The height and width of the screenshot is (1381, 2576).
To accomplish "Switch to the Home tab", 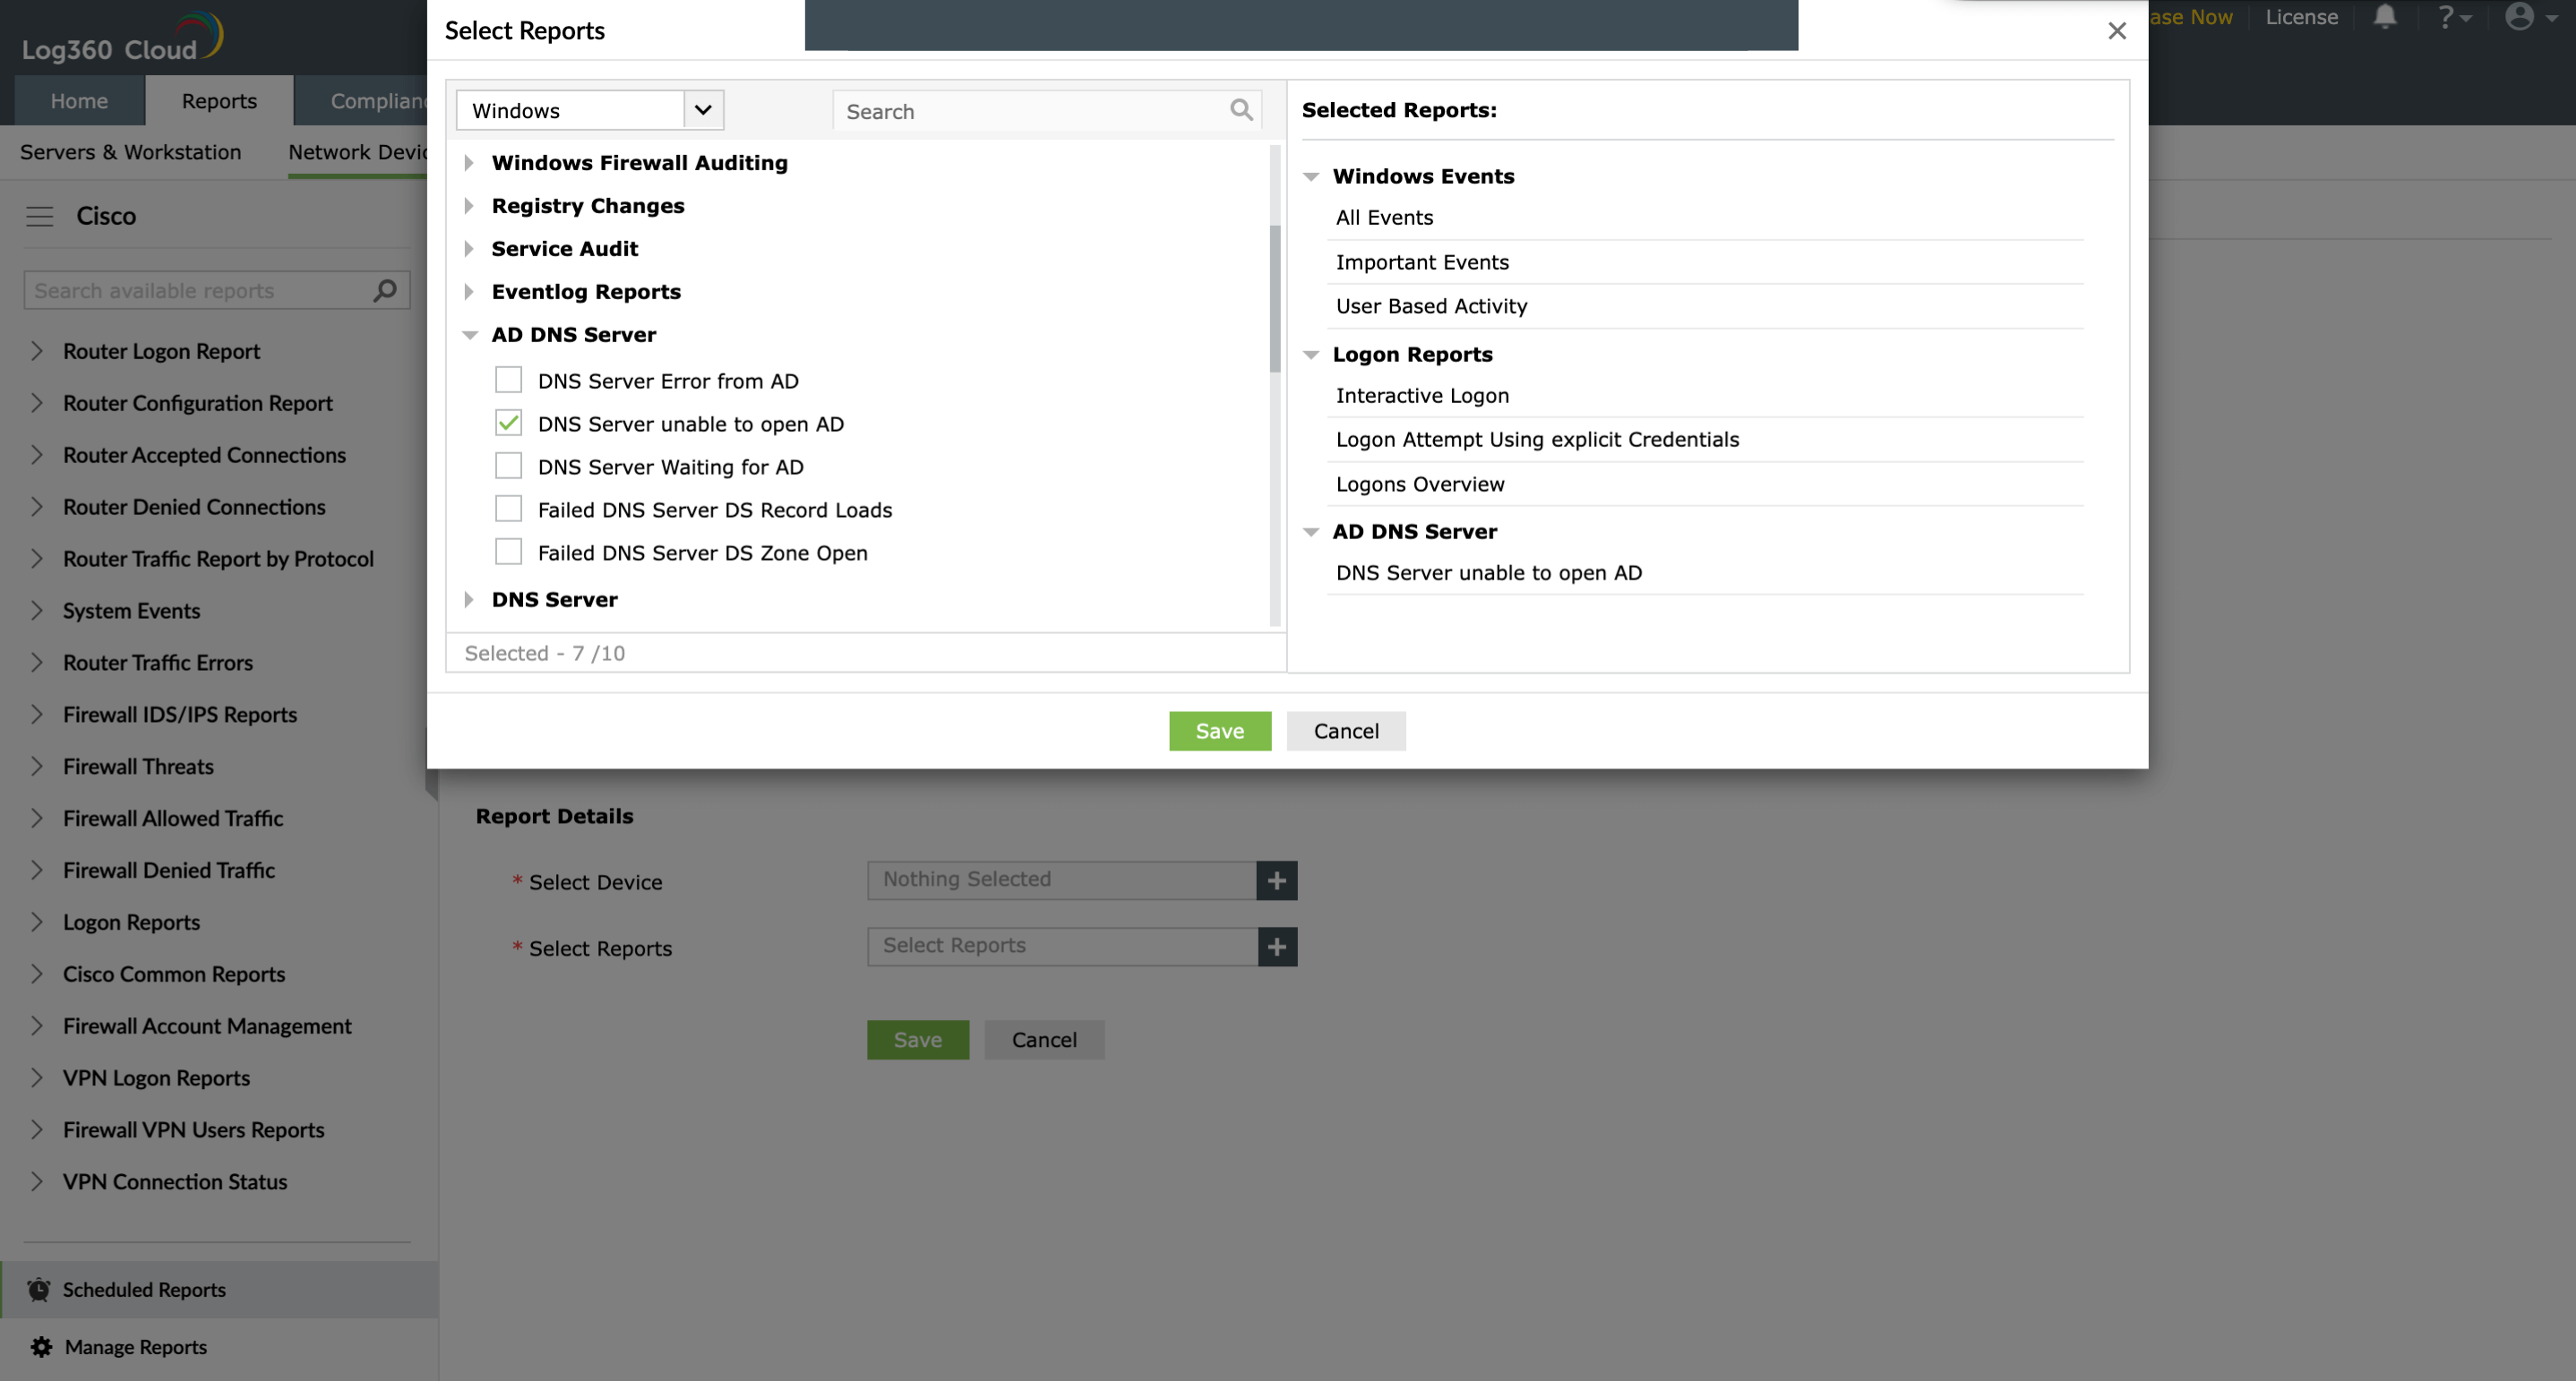I will (x=78, y=100).
